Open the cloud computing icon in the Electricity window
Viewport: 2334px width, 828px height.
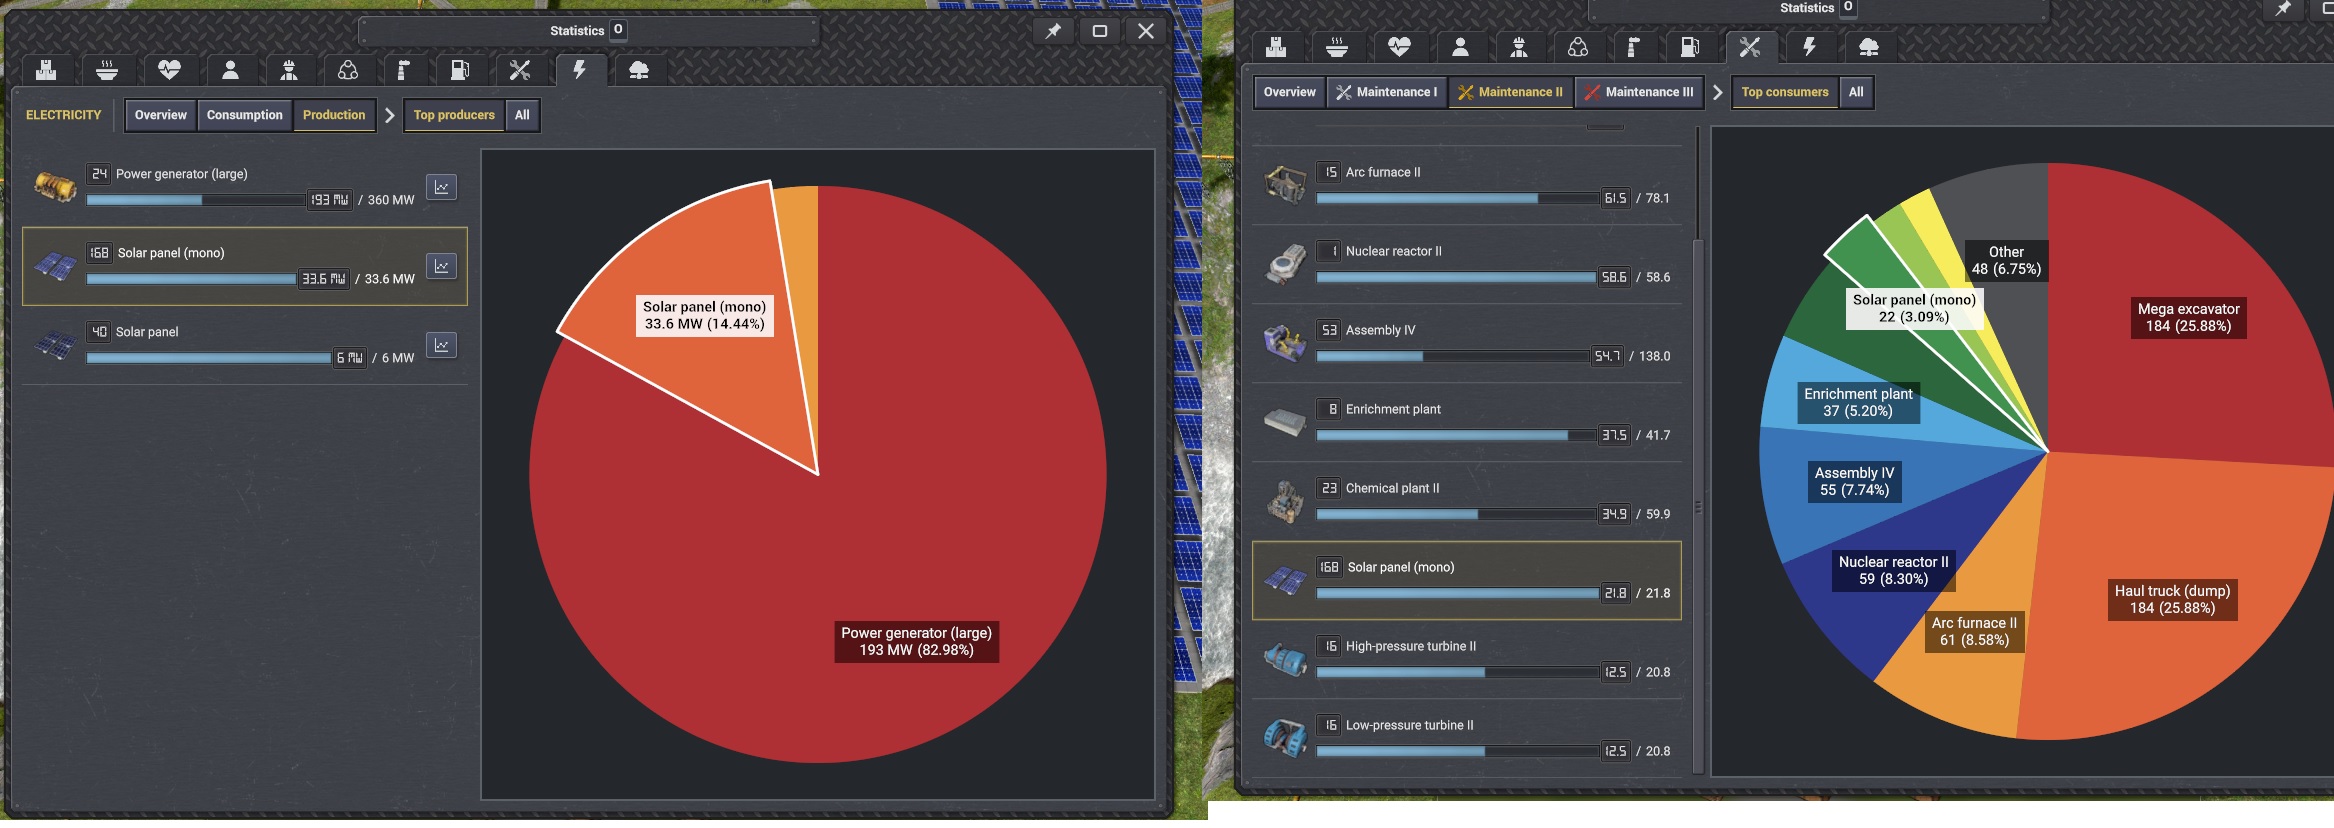pos(639,70)
